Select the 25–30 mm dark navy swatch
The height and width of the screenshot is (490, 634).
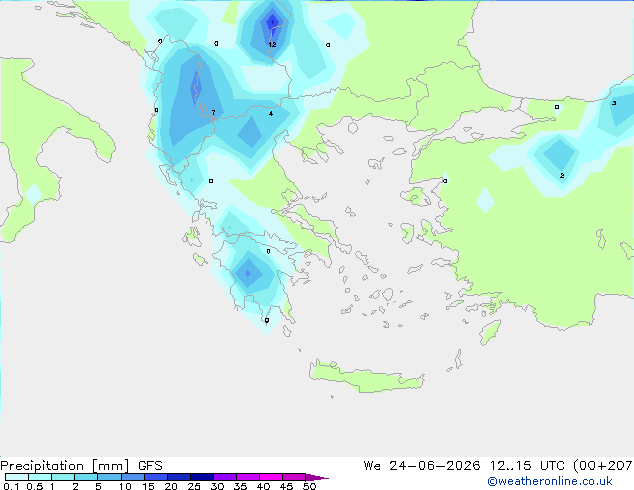[x=202, y=477]
